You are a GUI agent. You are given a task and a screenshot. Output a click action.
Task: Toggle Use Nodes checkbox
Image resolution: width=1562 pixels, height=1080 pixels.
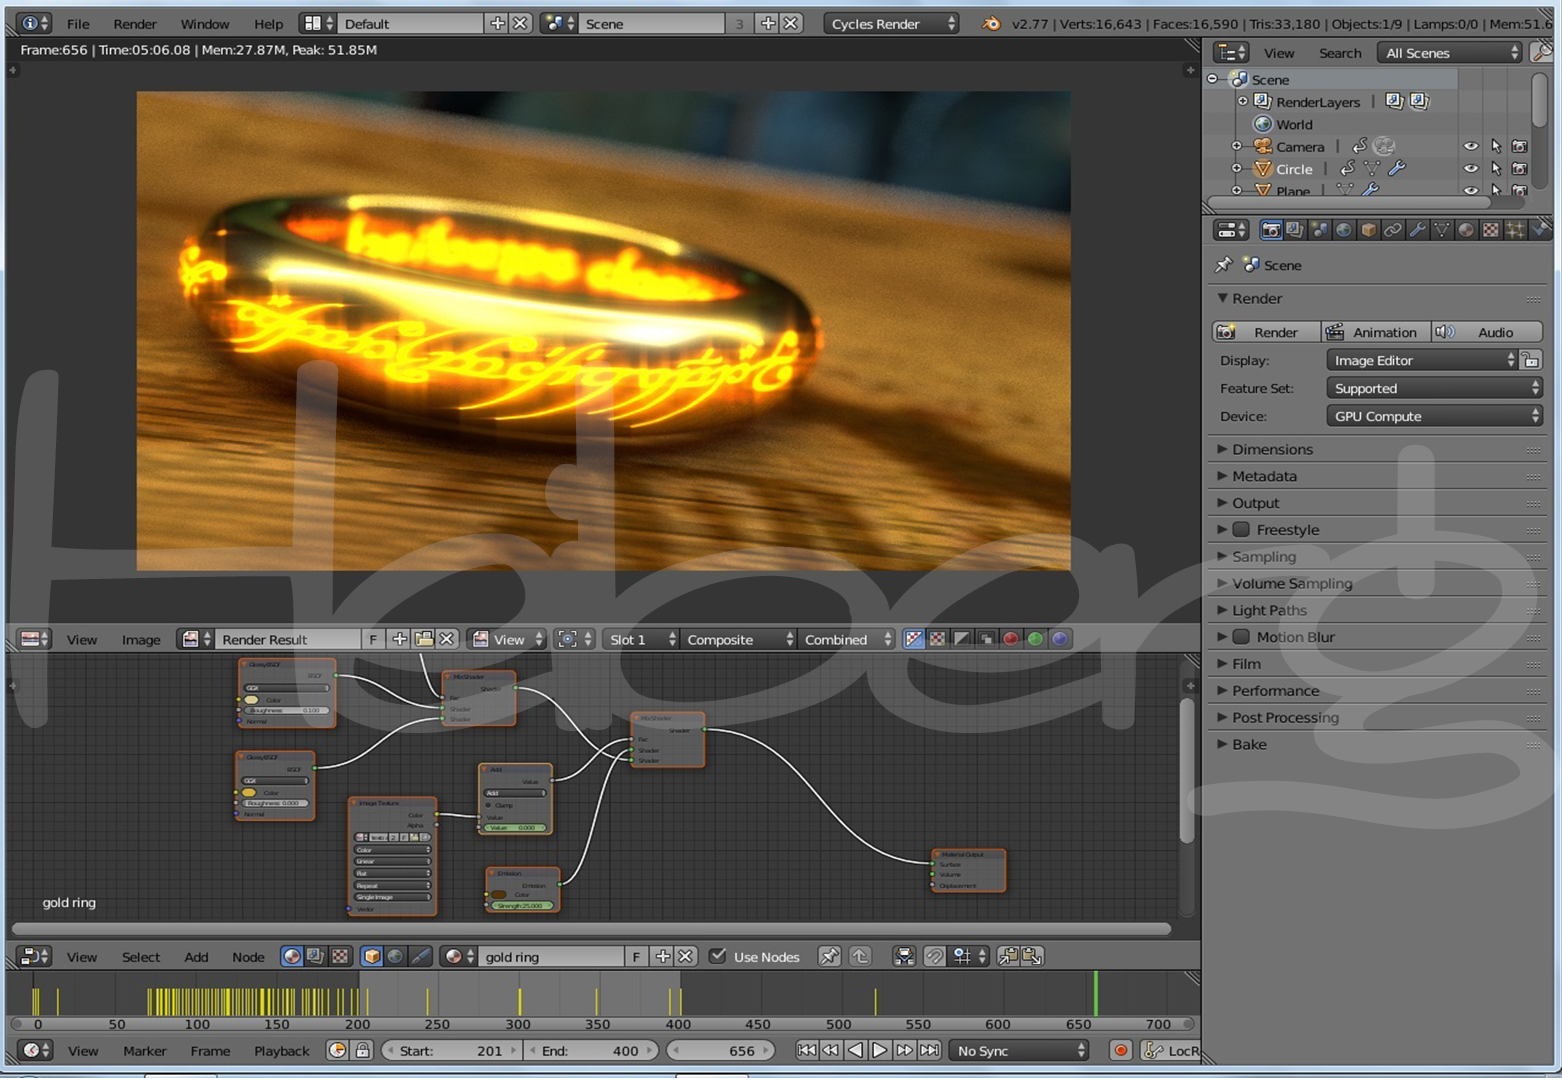pyautogui.click(x=718, y=956)
